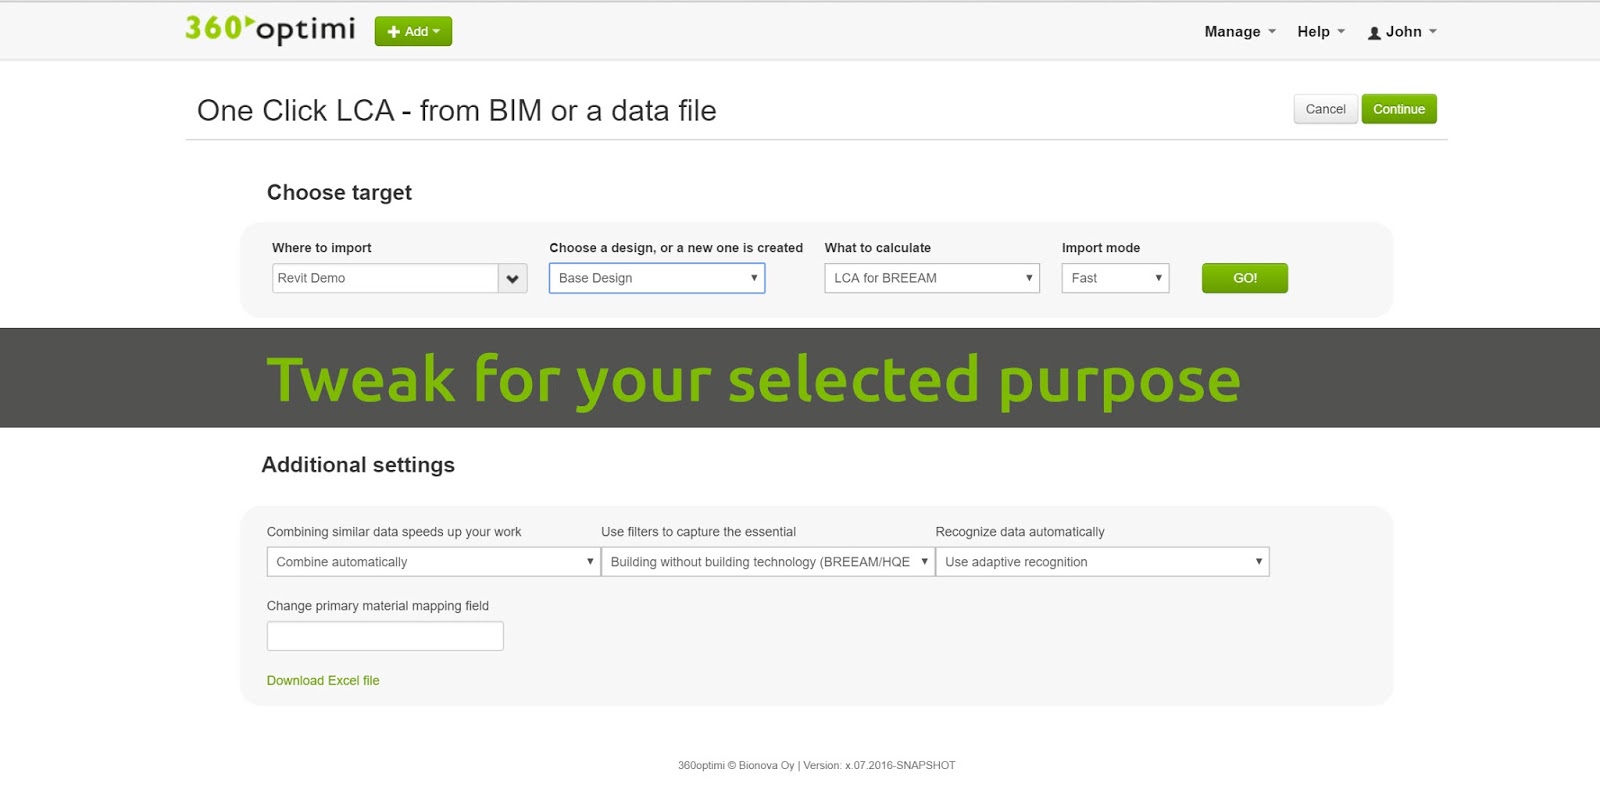
Task: Click the primary material mapping field
Action: coord(384,636)
